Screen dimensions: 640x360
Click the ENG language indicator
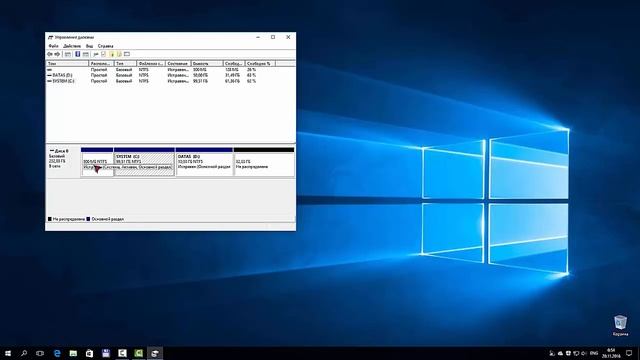pyautogui.click(x=594, y=353)
